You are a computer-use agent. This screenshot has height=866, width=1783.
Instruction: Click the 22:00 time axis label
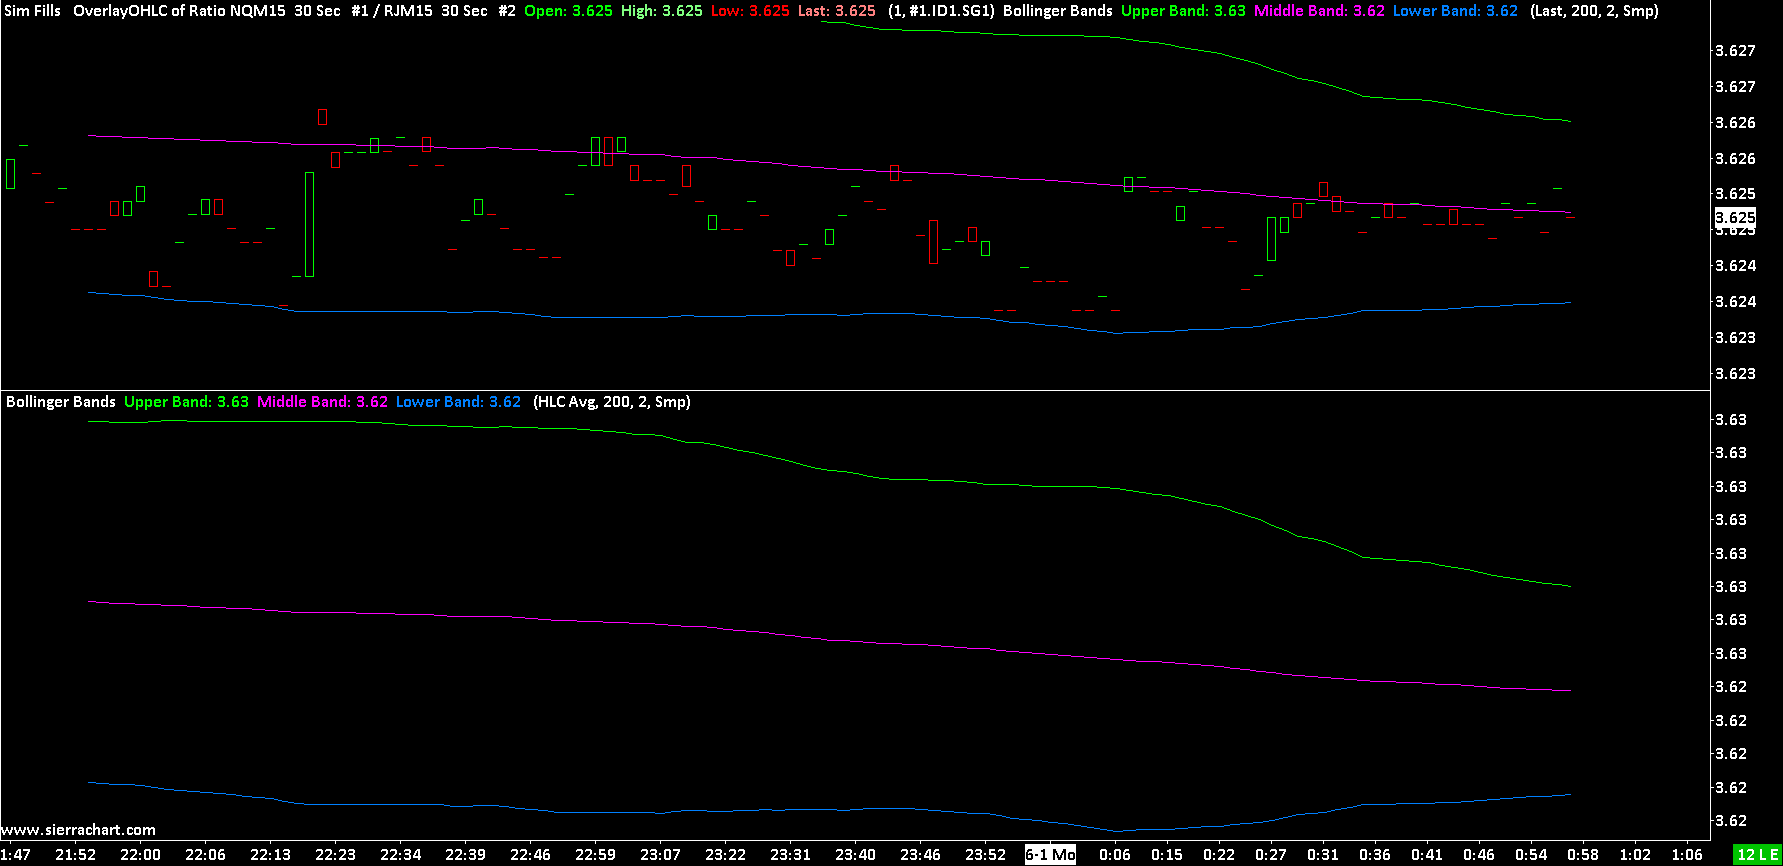[140, 855]
